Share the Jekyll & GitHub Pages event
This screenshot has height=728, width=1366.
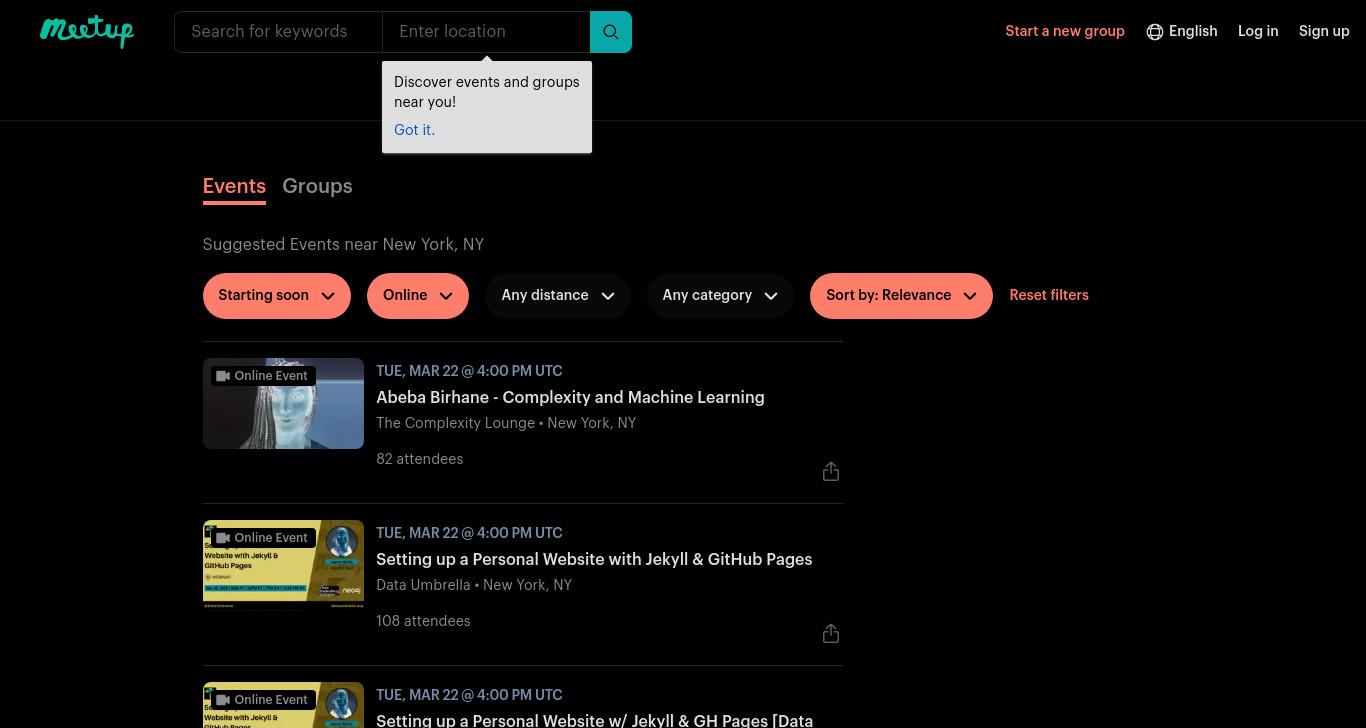coord(831,633)
